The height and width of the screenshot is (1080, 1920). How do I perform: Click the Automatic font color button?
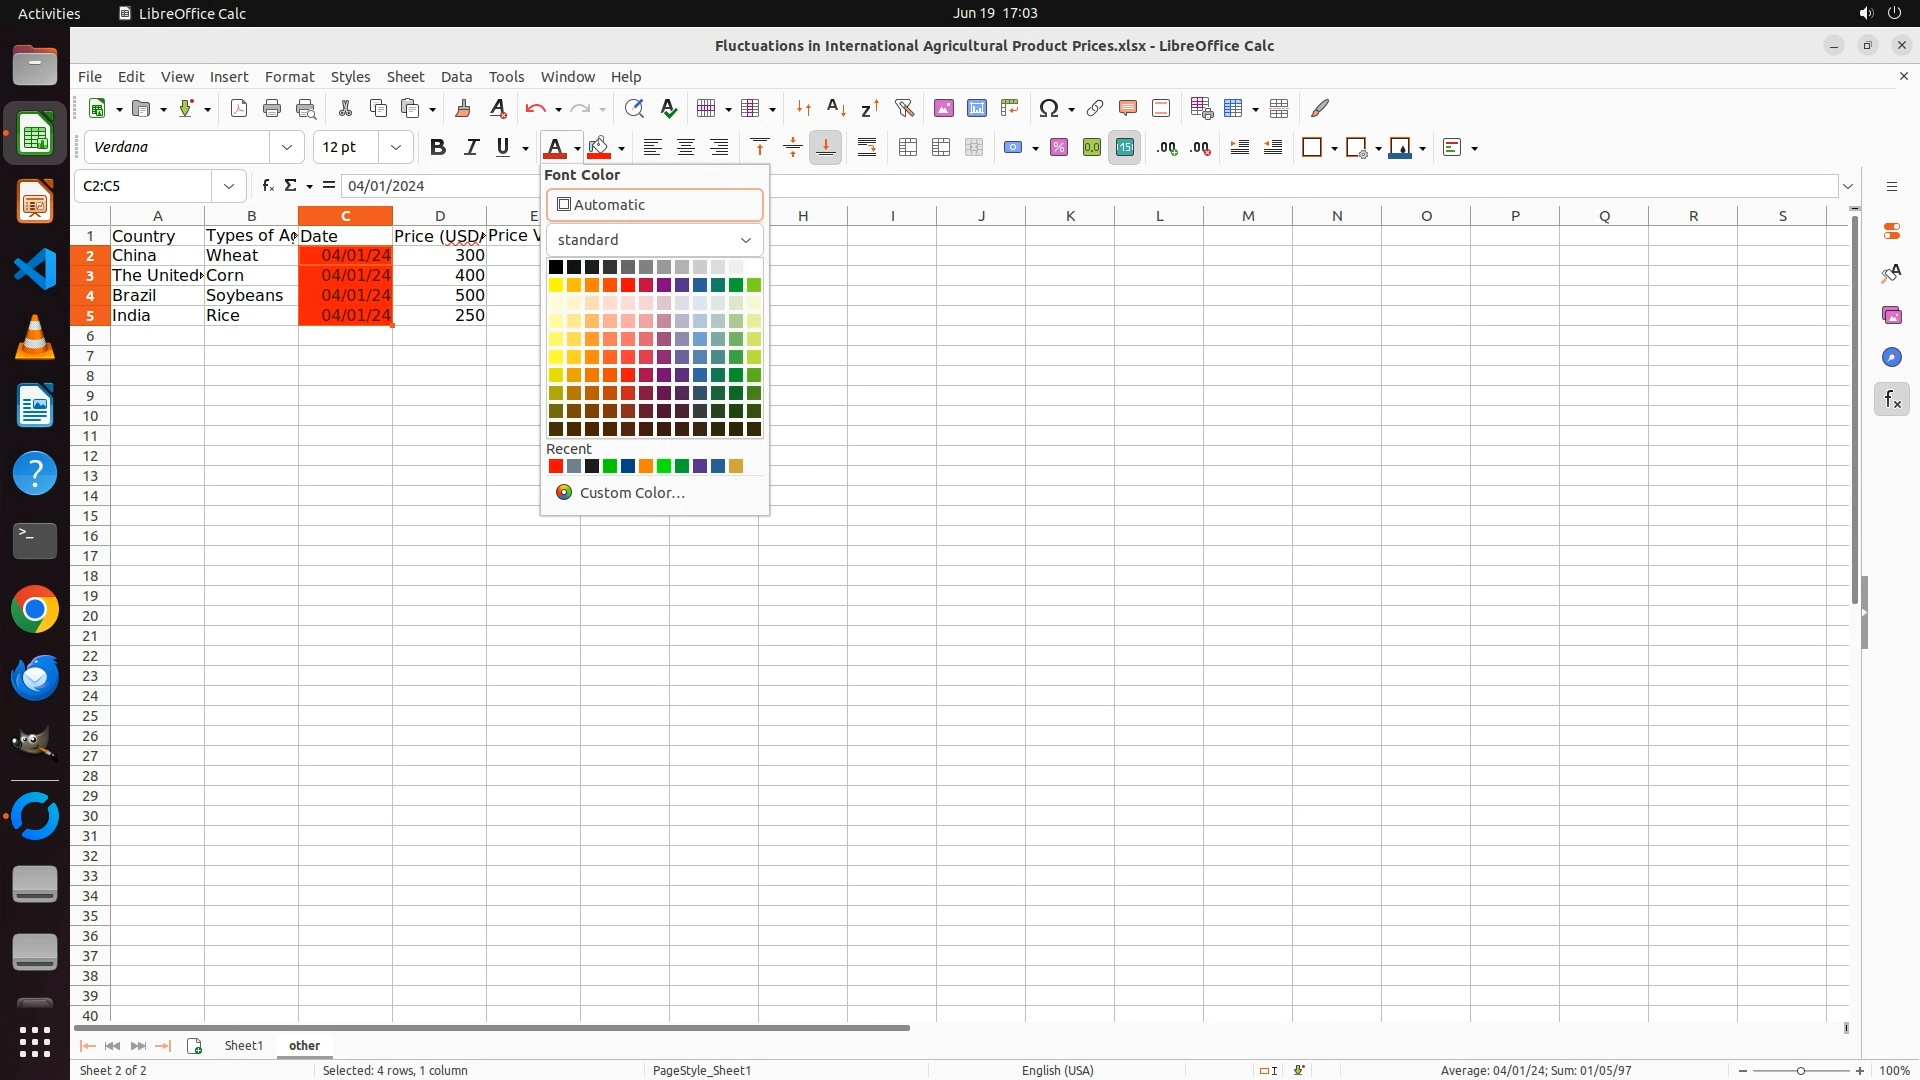click(654, 205)
